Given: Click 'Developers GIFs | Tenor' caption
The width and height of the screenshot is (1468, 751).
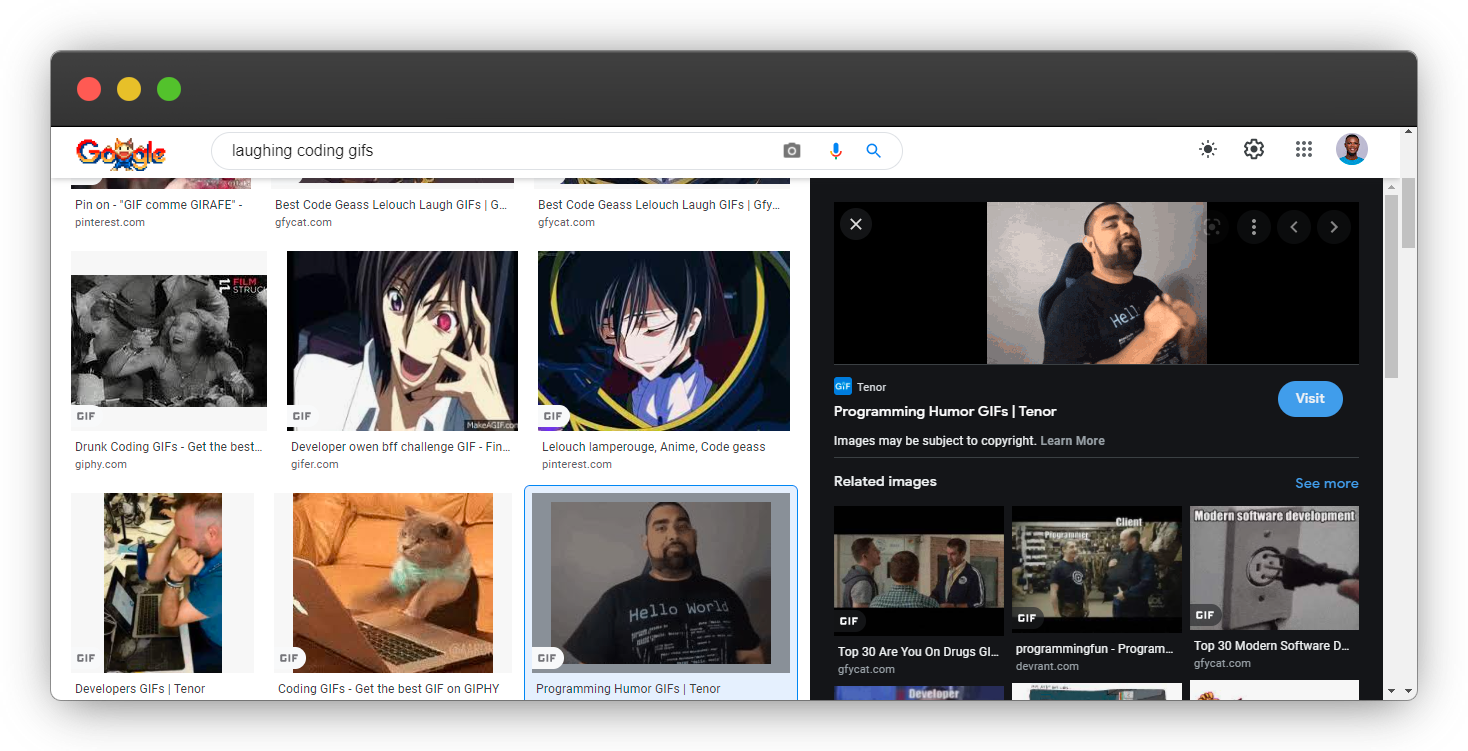Looking at the screenshot, I should tap(140, 689).
